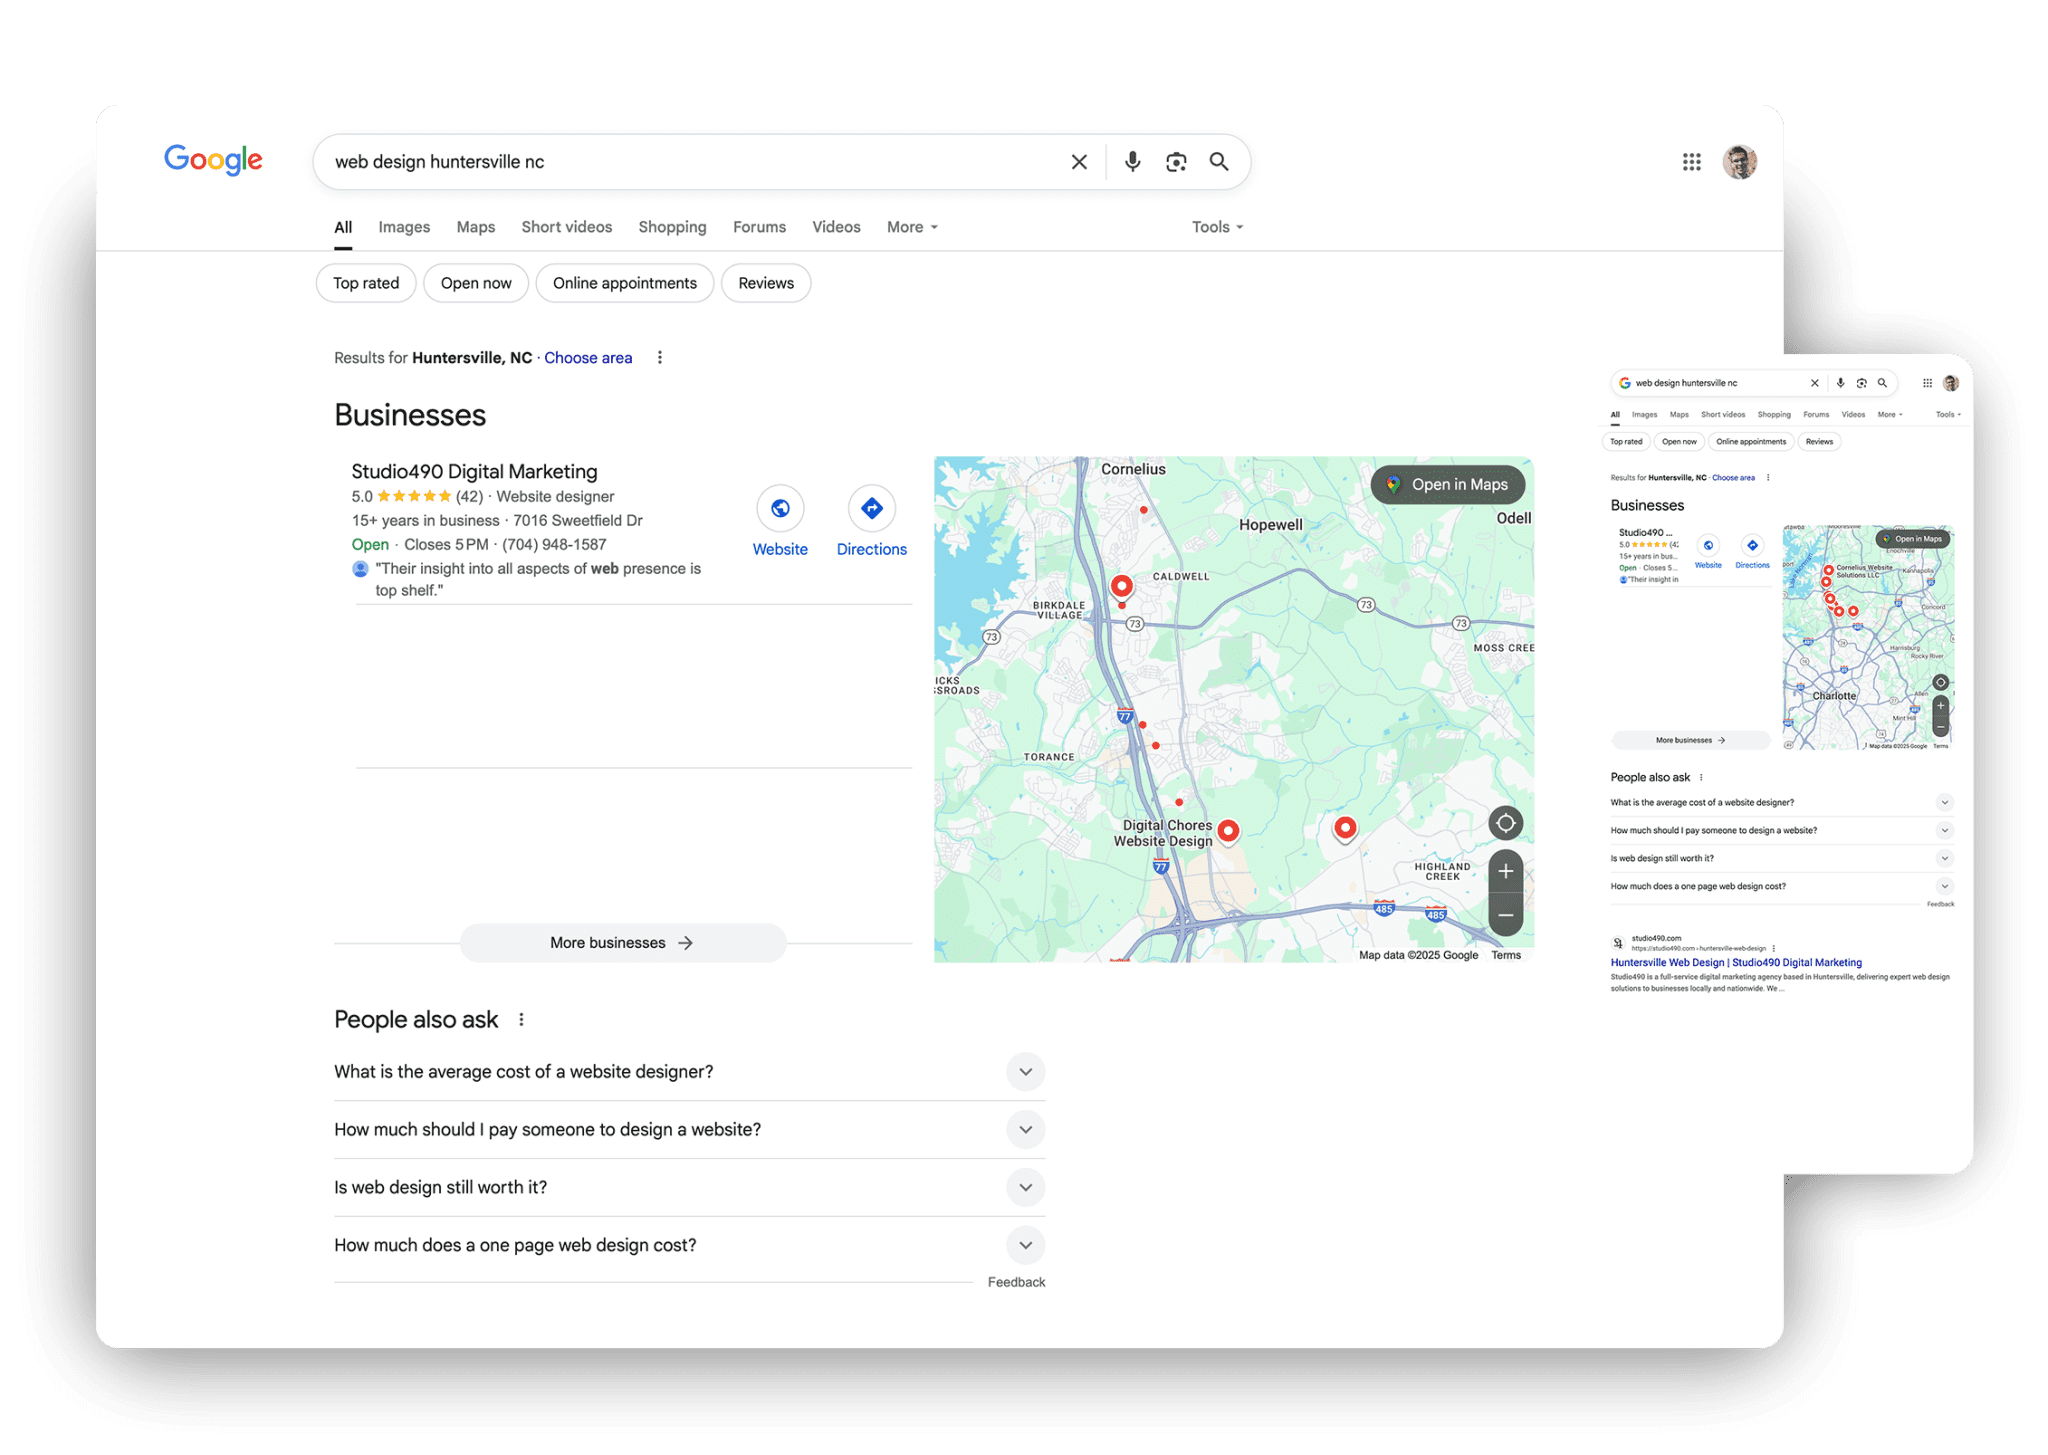Toggle the Top rated chip in small window

1626,441
